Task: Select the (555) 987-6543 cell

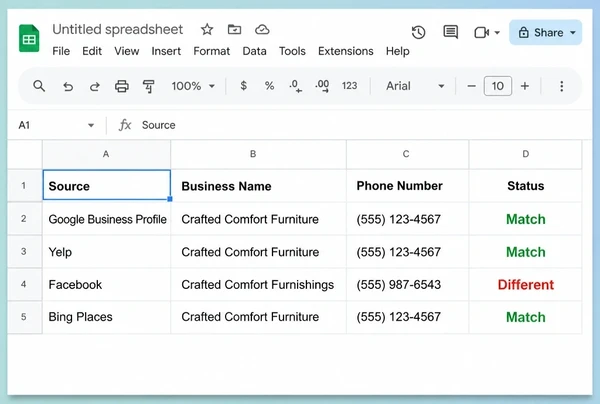Action: (x=408, y=284)
